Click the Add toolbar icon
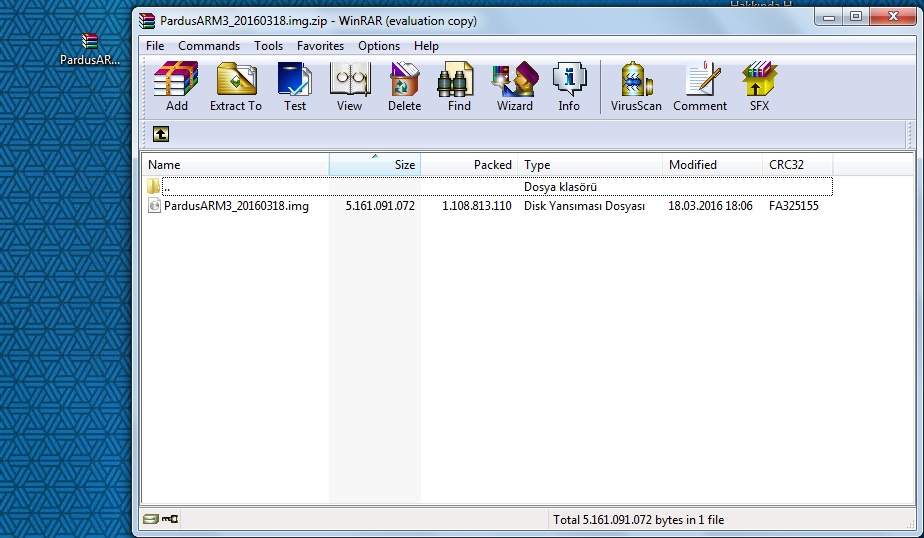The height and width of the screenshot is (538, 924). point(176,86)
